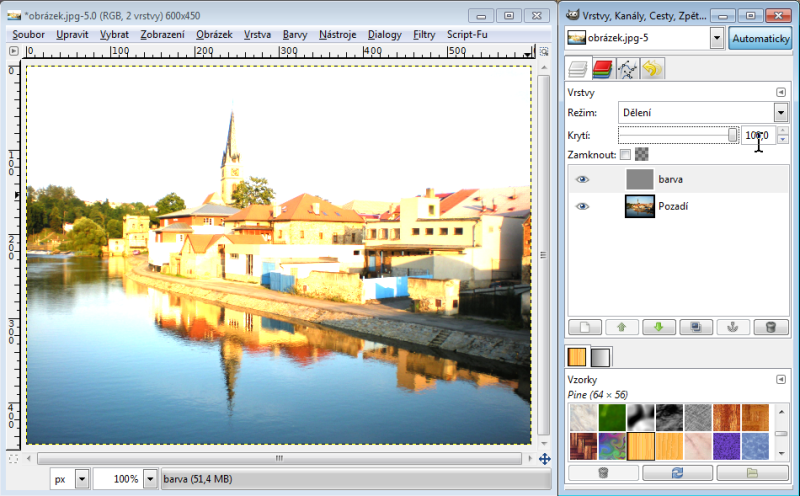Open the Barvy menu

coord(295,34)
